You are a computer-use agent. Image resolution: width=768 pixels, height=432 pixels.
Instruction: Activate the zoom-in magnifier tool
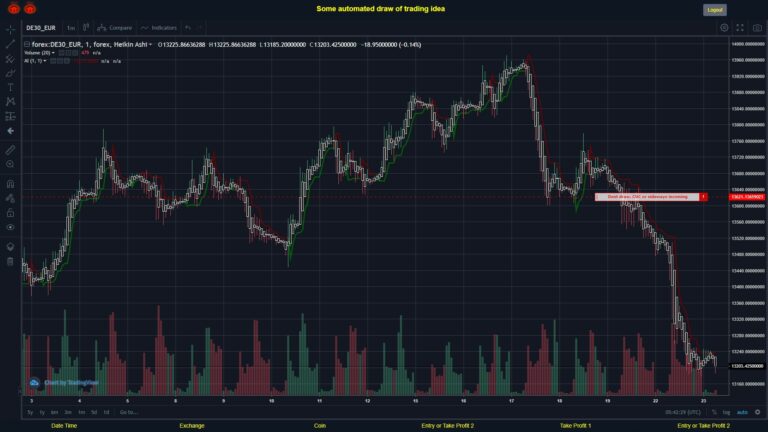pyautogui.click(x=10, y=165)
